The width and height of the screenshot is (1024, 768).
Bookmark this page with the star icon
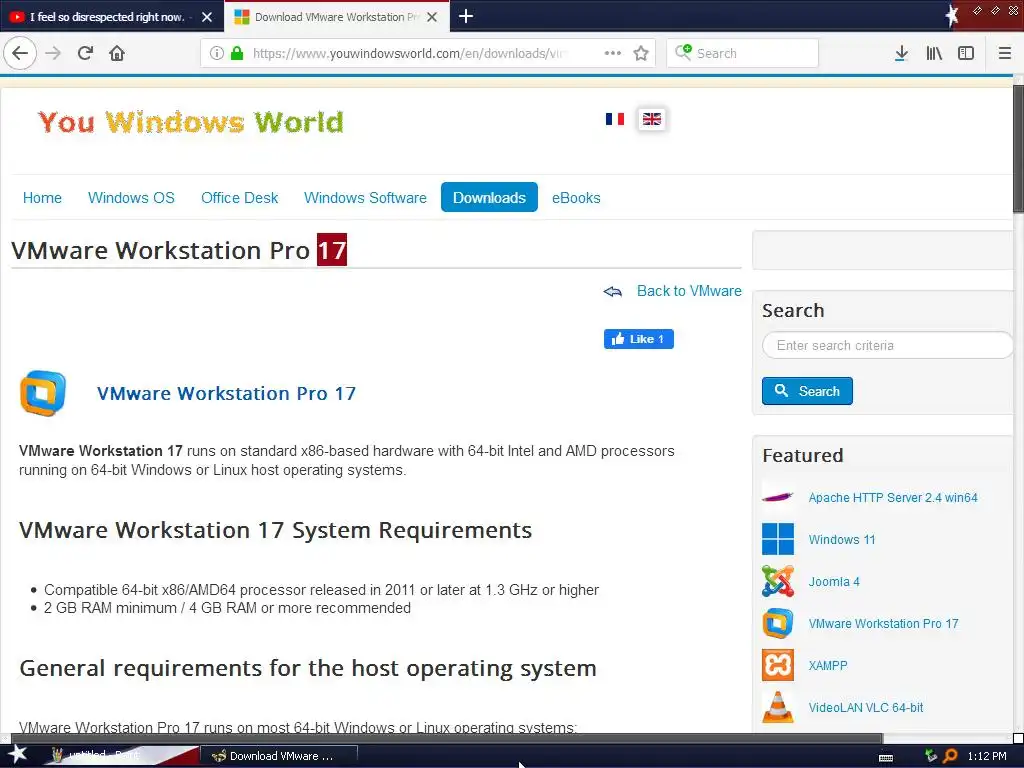[641, 53]
